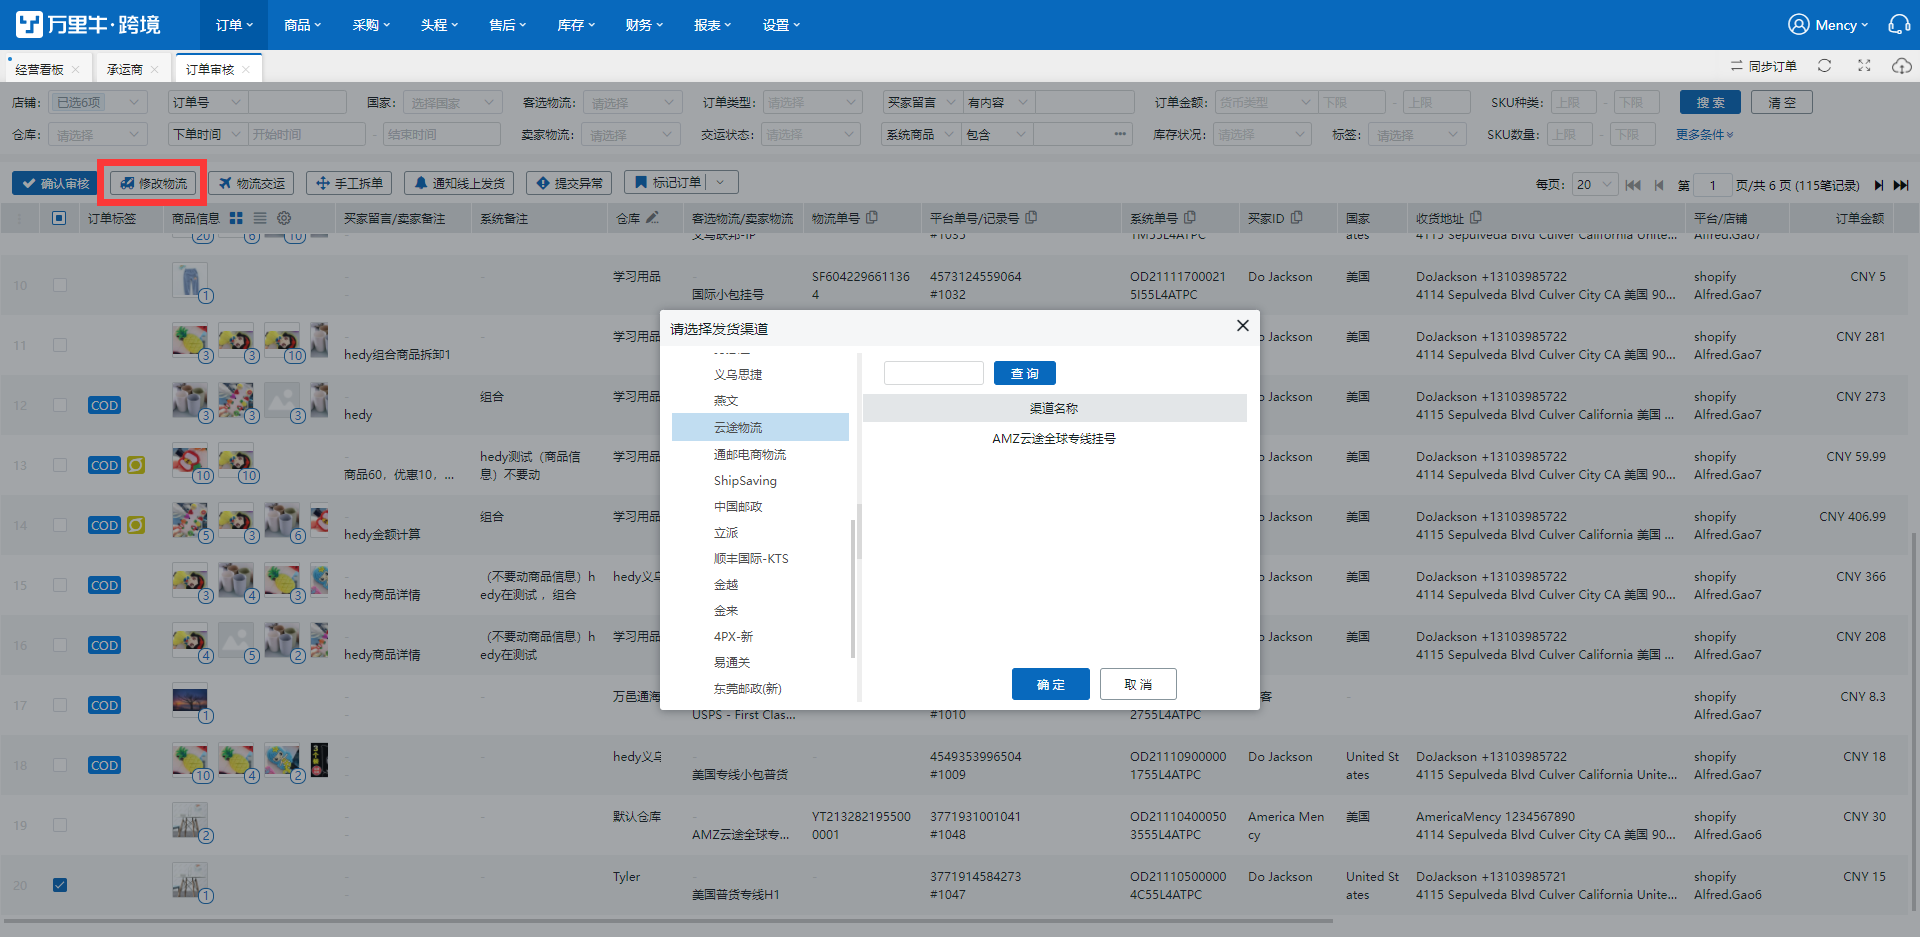Open the 每页 20 page size dropdown
Viewport: 1920px width, 937px height.
1594,185
